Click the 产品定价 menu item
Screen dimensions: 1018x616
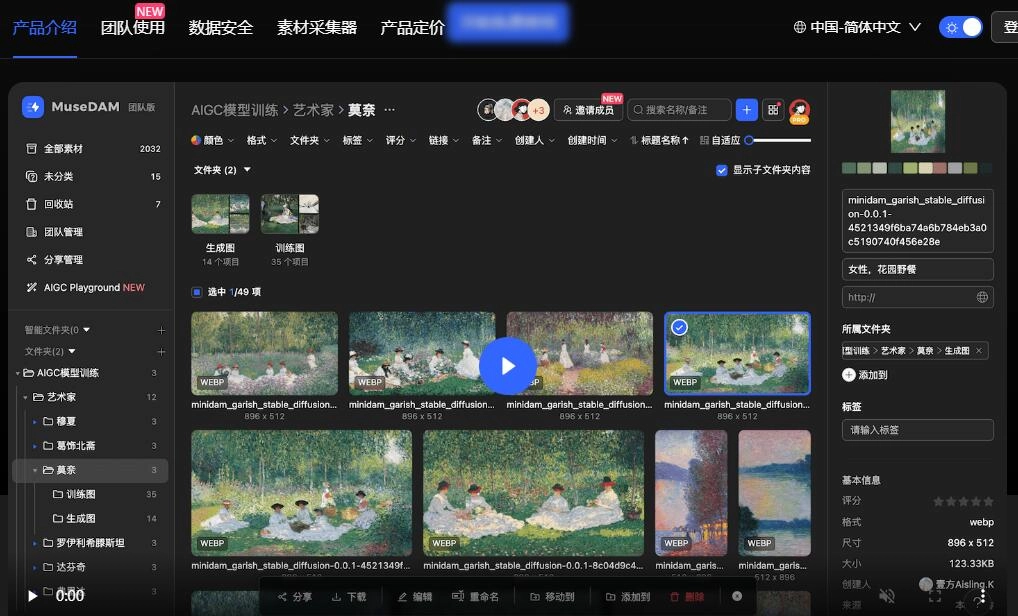tap(411, 28)
